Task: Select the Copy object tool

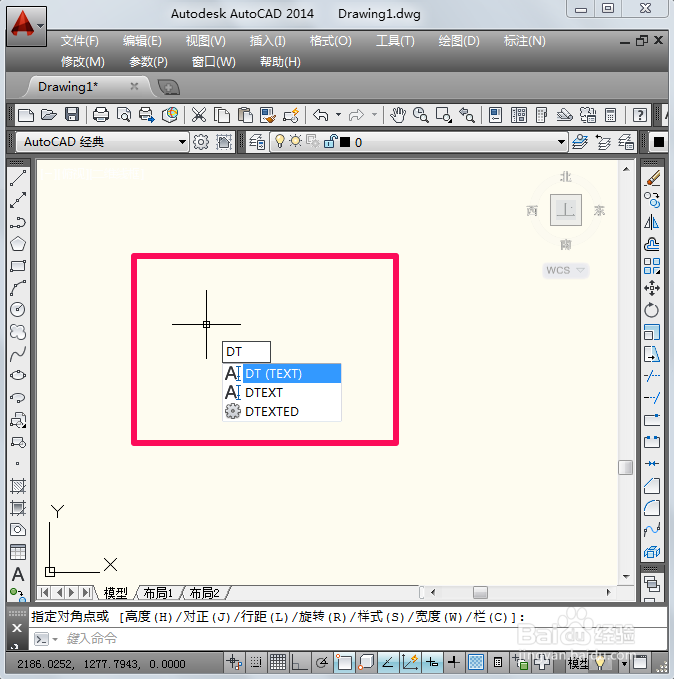Action: click(652, 200)
